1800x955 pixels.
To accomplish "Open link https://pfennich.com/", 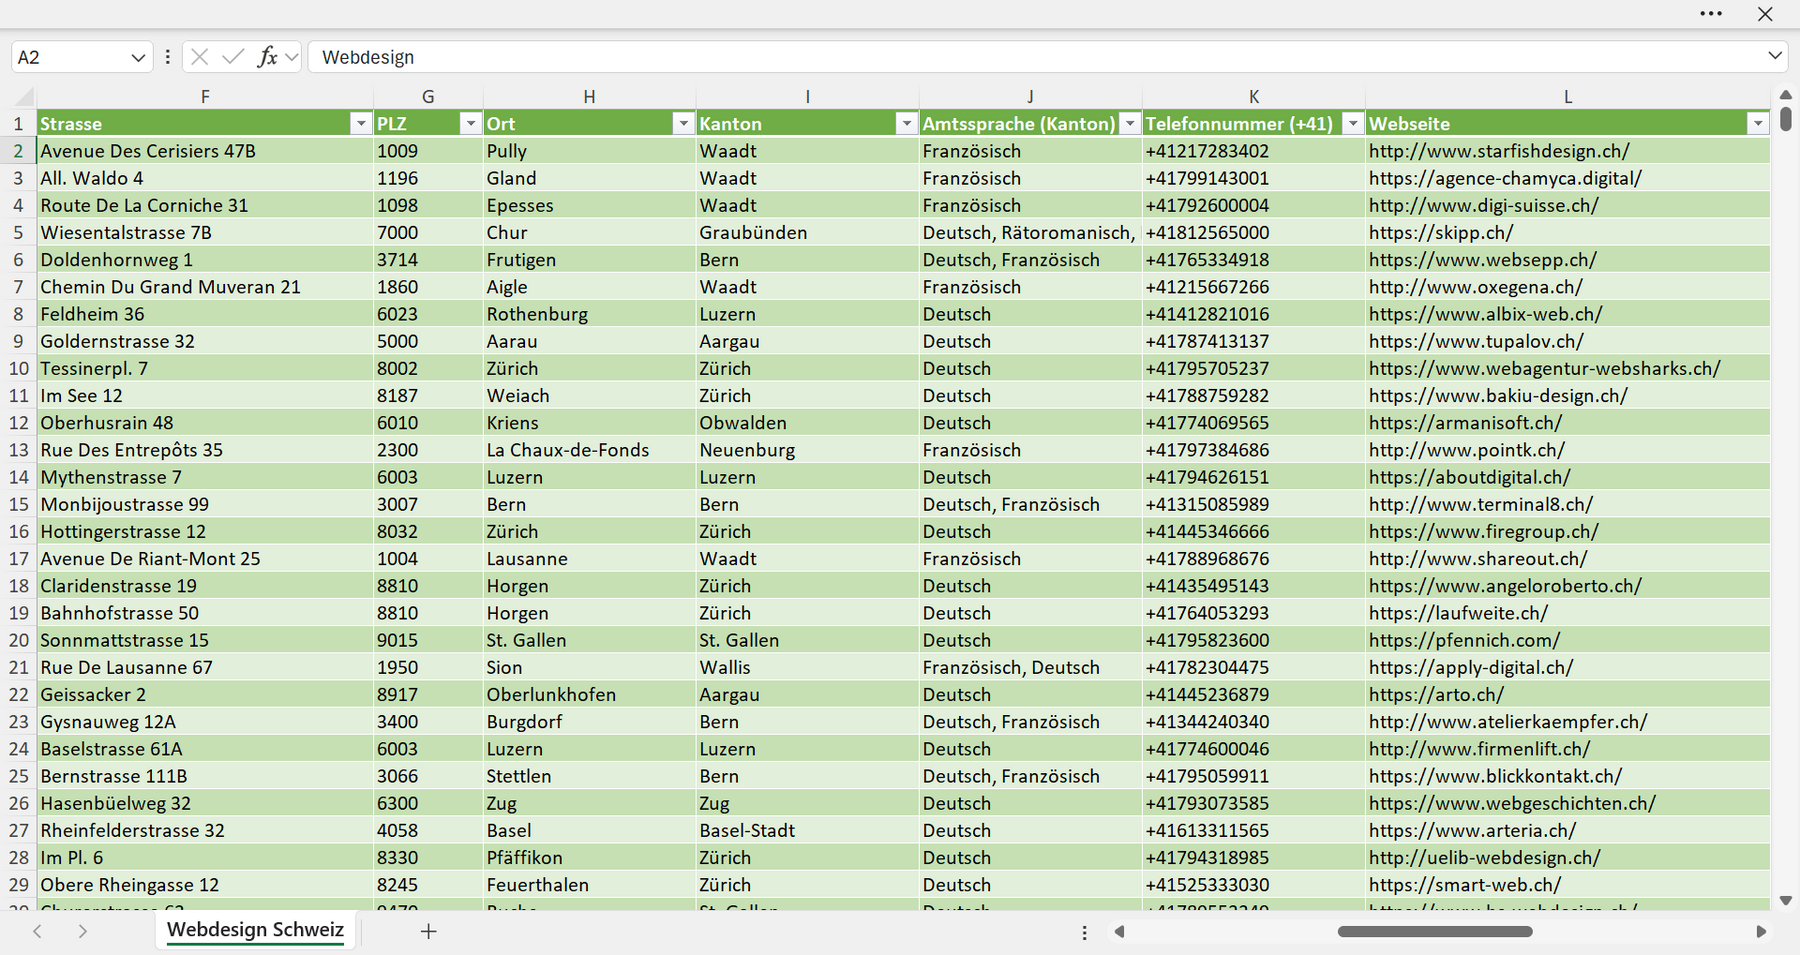I will 1464,640.
